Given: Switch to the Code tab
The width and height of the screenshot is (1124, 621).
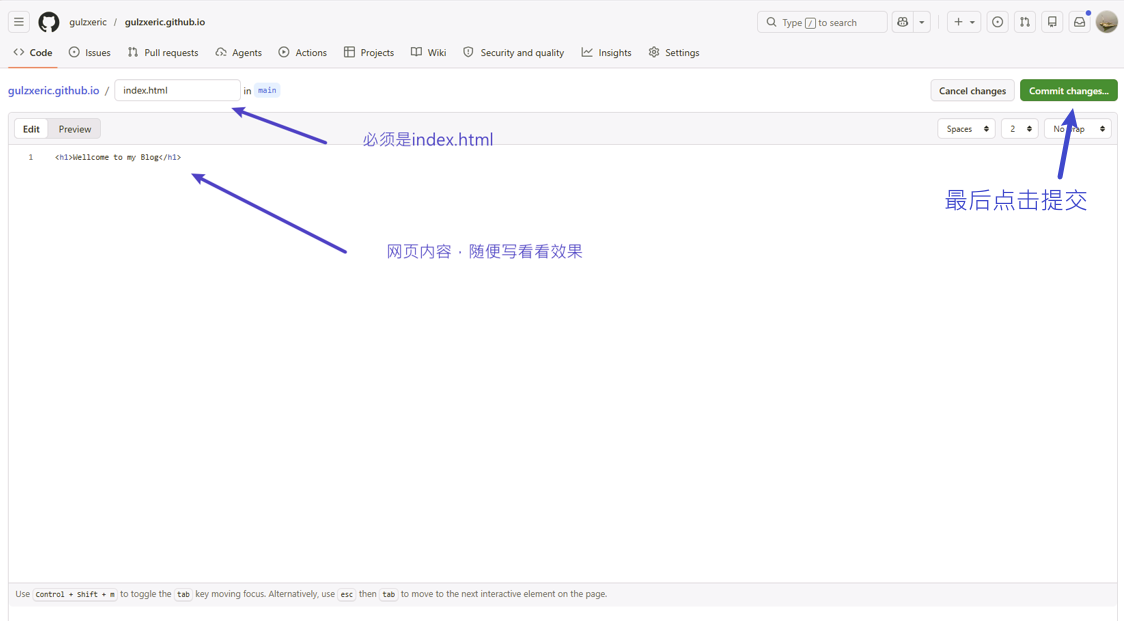Looking at the screenshot, I should click(x=33, y=52).
